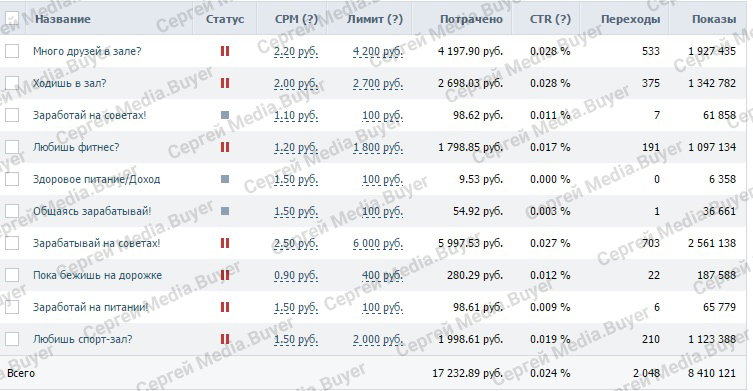Check the box for Здоровое питание/Доход
The height and width of the screenshot is (391, 753).
pyautogui.click(x=12, y=179)
